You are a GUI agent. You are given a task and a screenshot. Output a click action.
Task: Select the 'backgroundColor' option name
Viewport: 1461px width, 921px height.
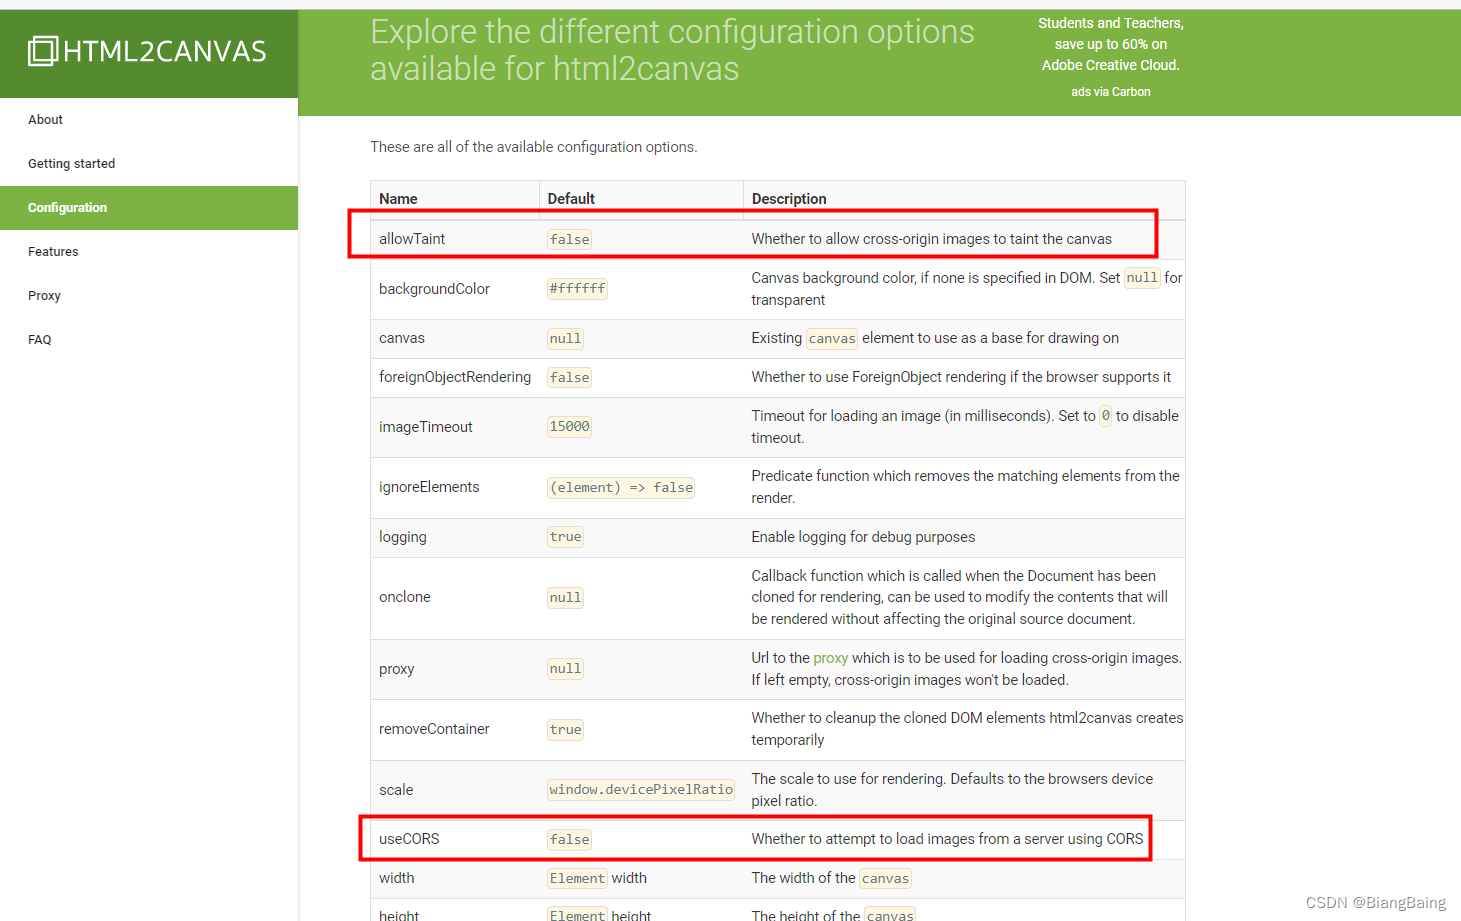pyautogui.click(x=434, y=289)
